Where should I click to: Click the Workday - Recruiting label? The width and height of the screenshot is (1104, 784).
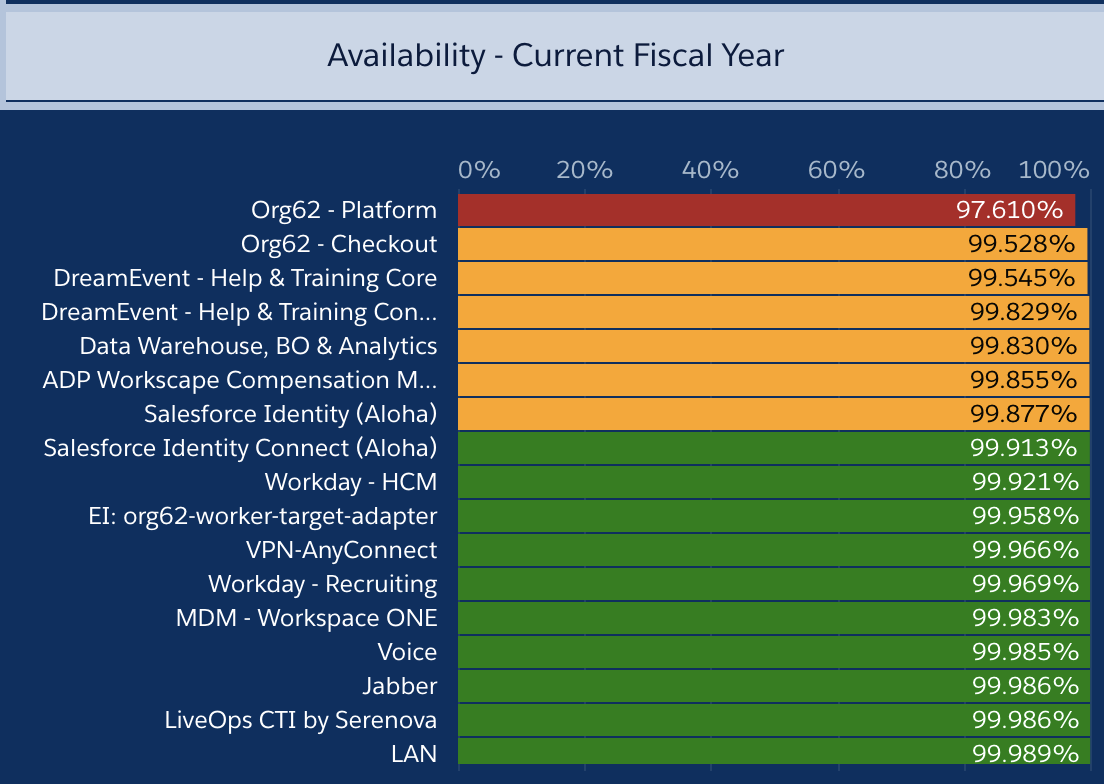pyautogui.click(x=322, y=584)
